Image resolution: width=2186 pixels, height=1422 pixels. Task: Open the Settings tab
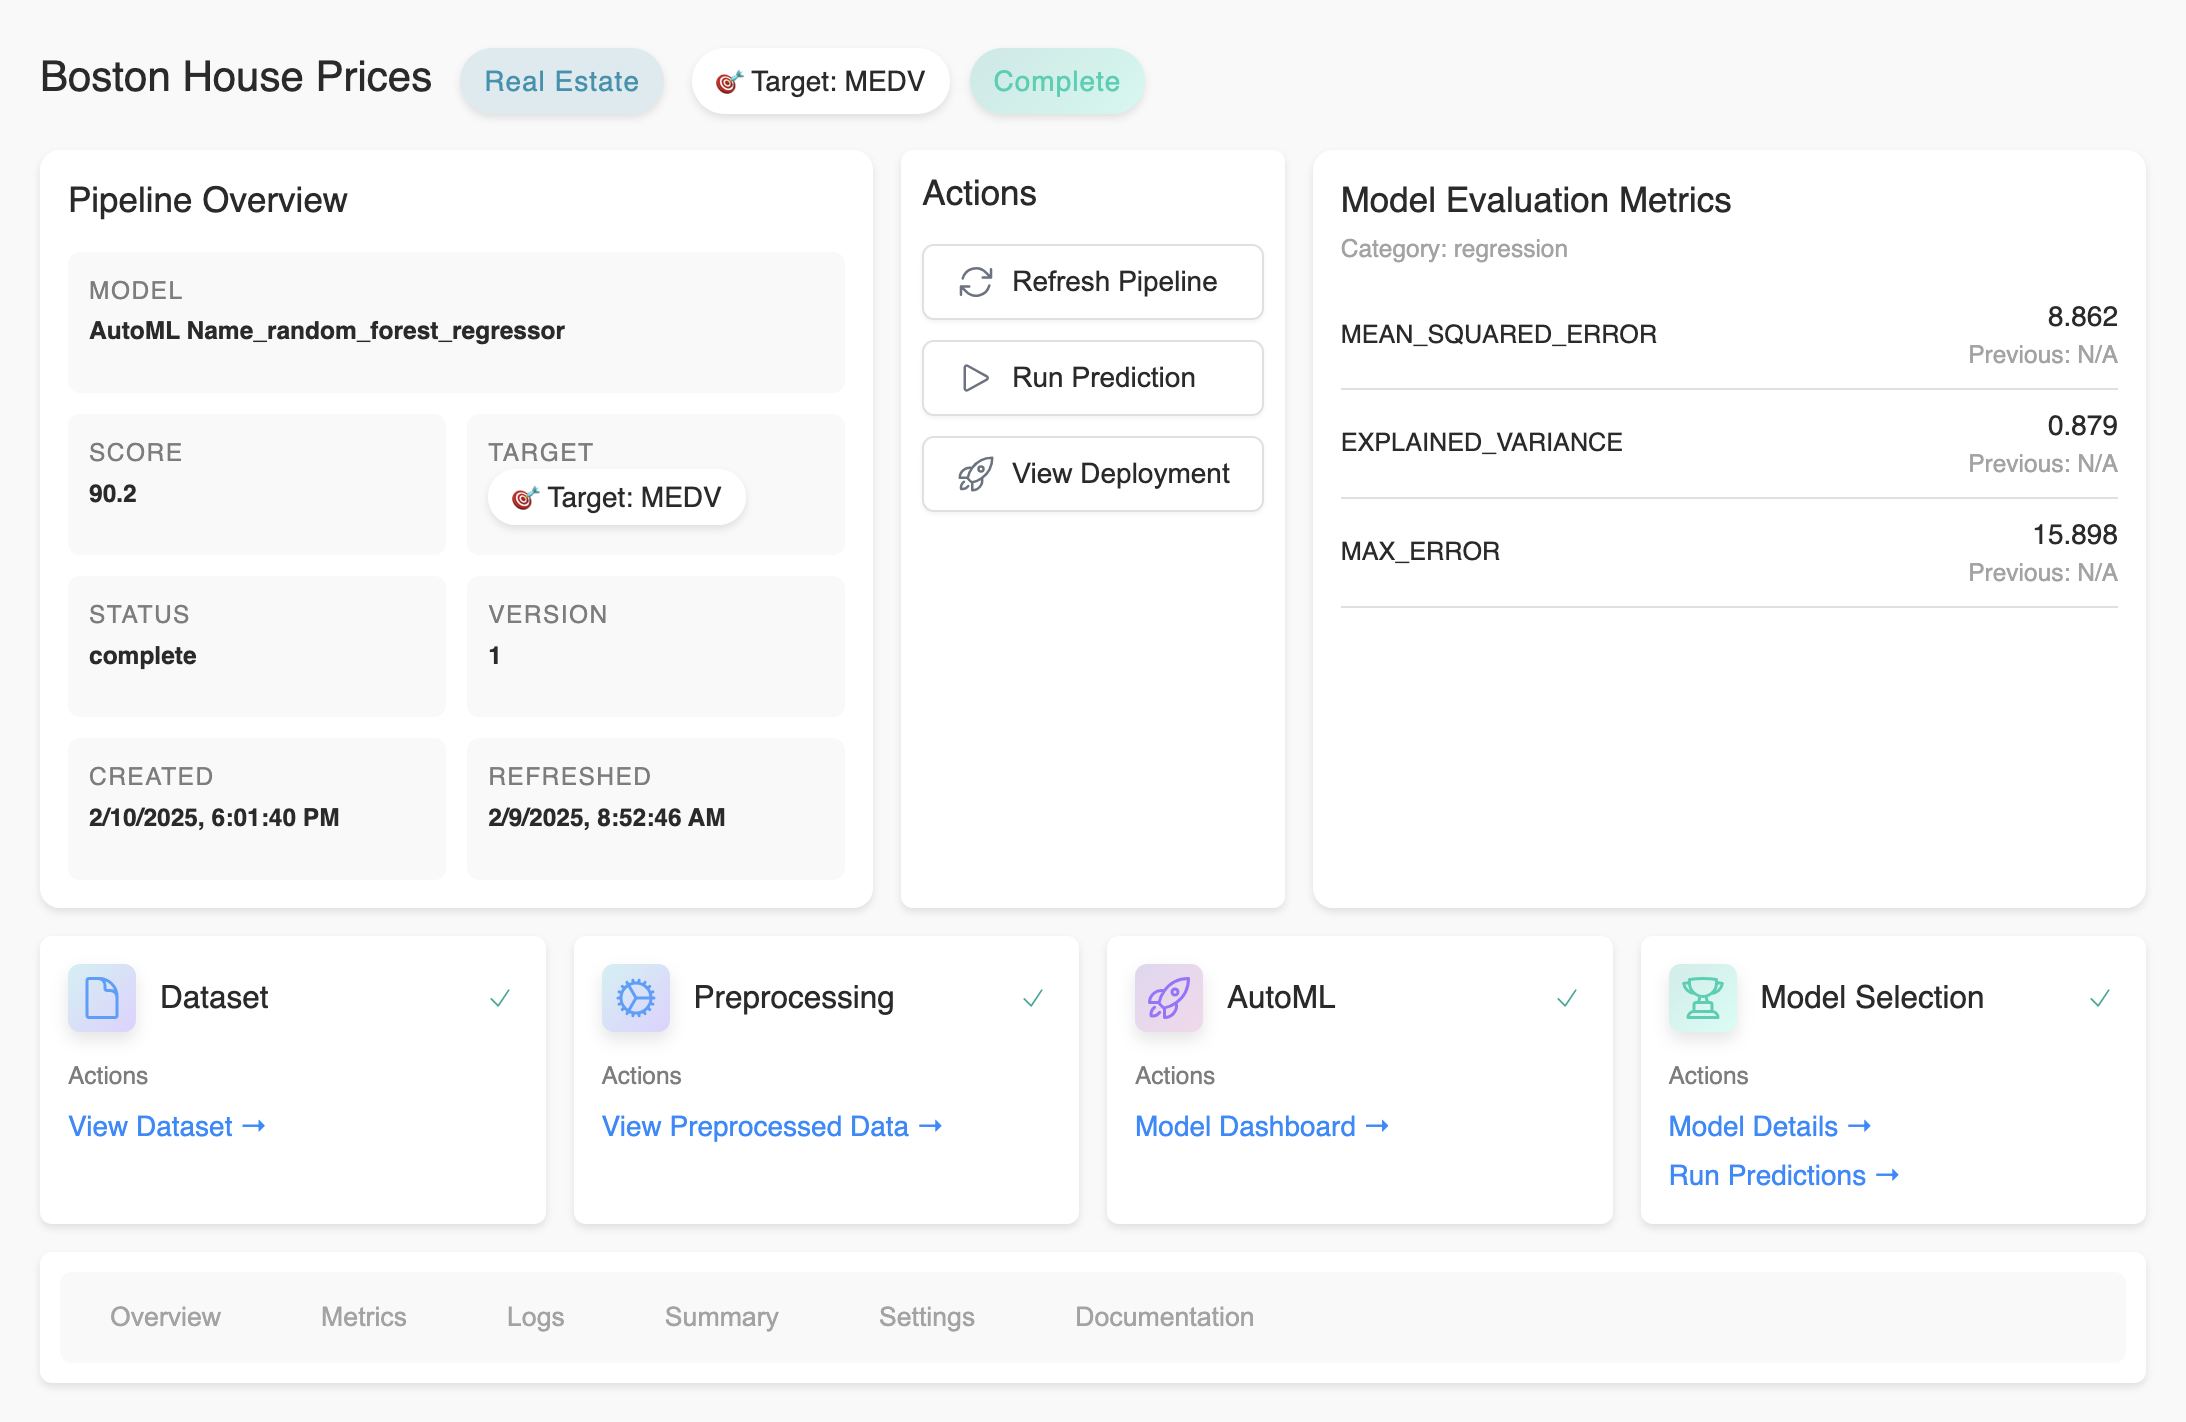(x=927, y=1317)
